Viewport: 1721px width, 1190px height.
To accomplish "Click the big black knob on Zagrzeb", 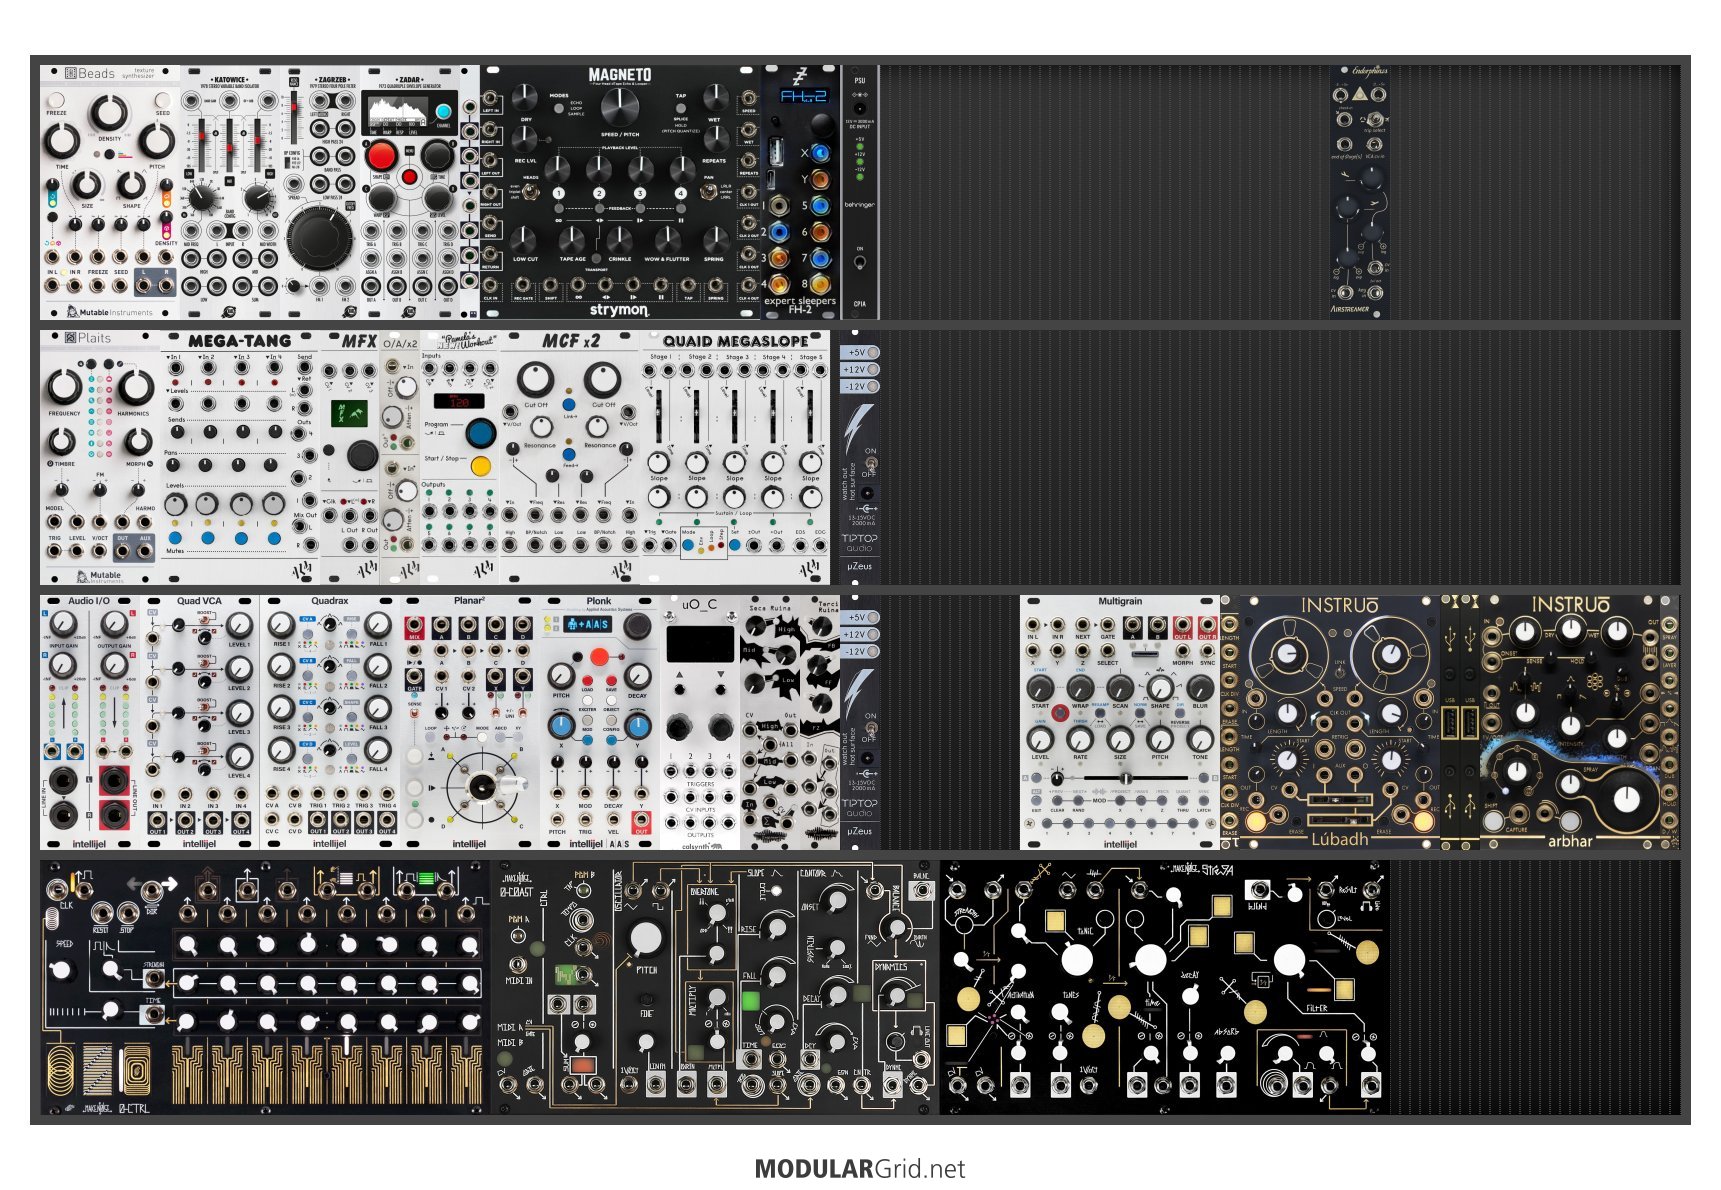I will click(x=319, y=238).
